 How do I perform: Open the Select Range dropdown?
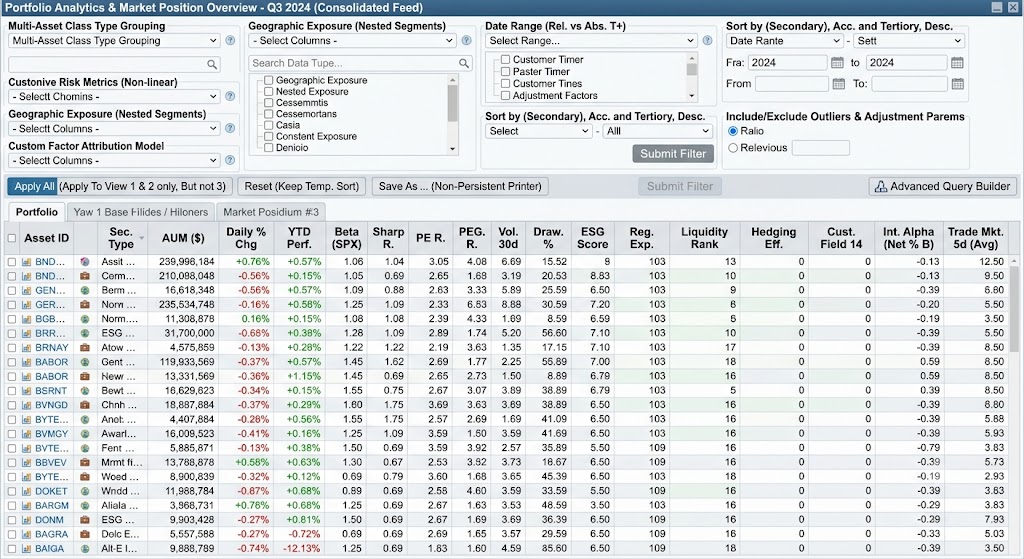592,40
